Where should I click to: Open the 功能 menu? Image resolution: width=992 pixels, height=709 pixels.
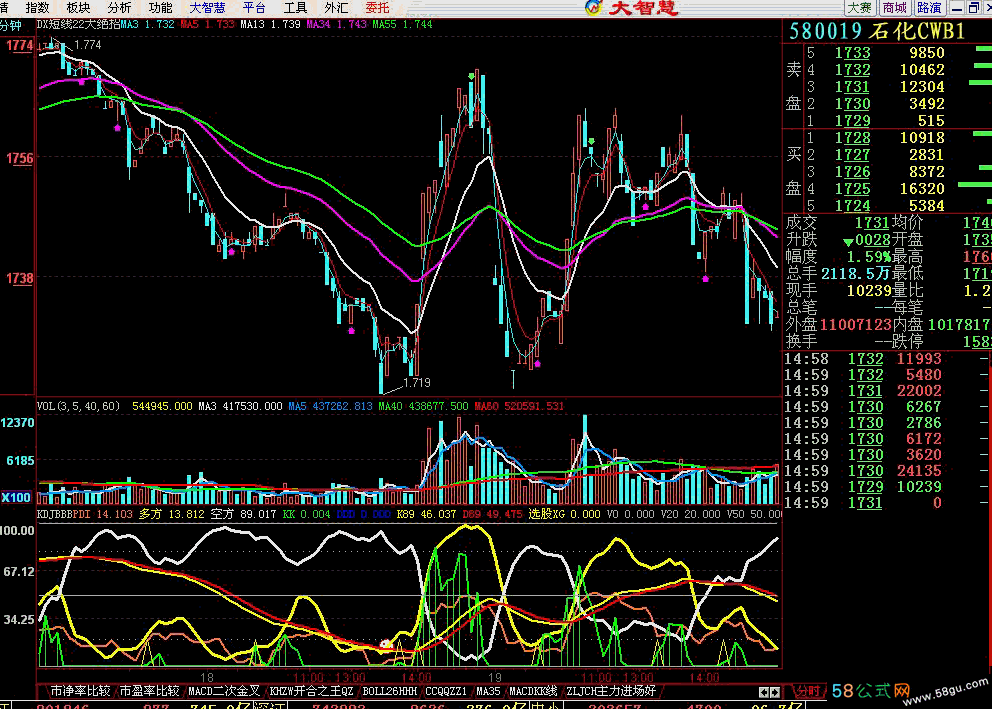(161, 8)
